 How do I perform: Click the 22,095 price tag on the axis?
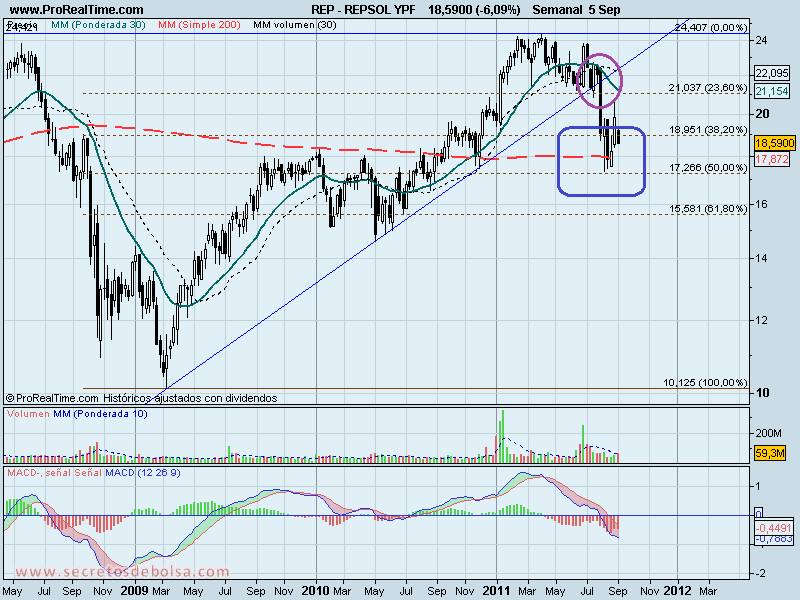[772, 73]
